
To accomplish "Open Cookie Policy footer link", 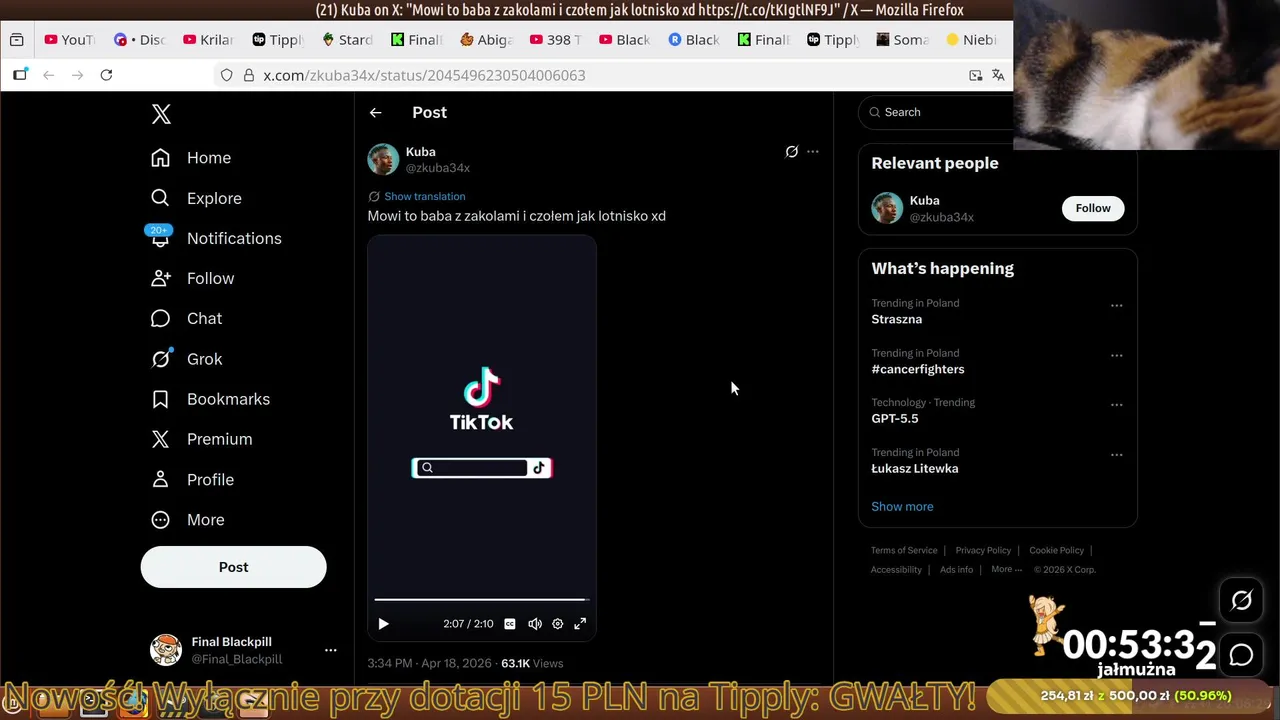I will tap(1056, 550).
